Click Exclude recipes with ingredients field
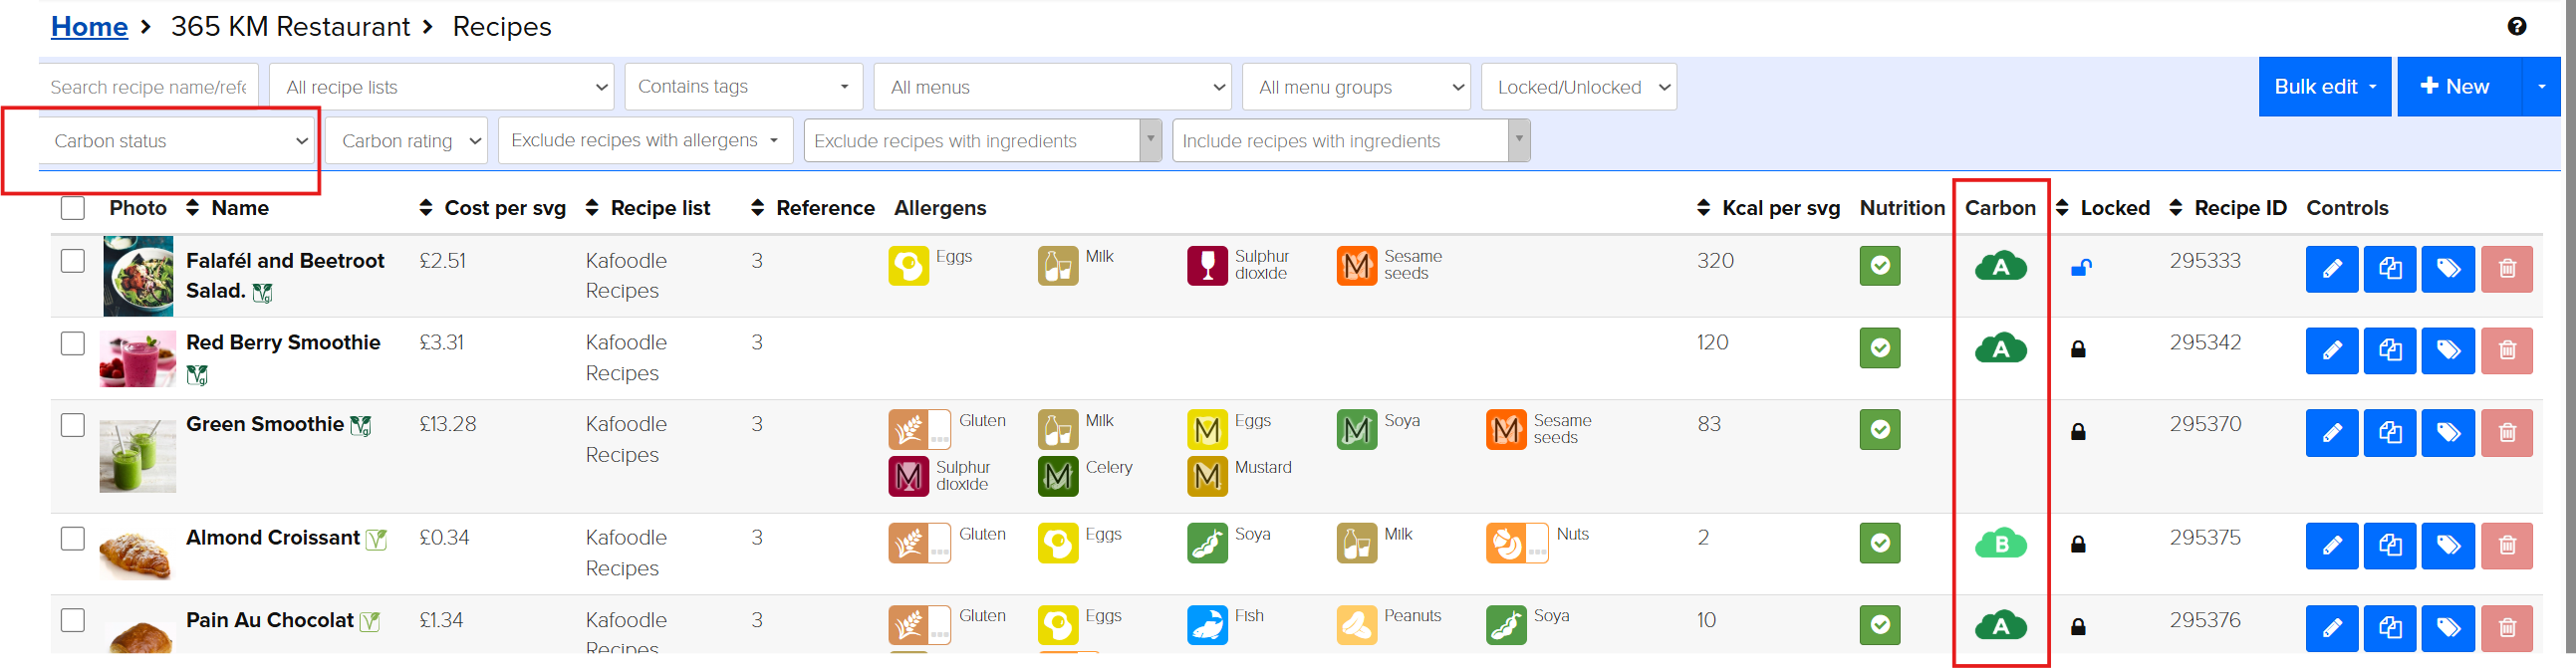This screenshot has height=668, width=2576. [983, 141]
